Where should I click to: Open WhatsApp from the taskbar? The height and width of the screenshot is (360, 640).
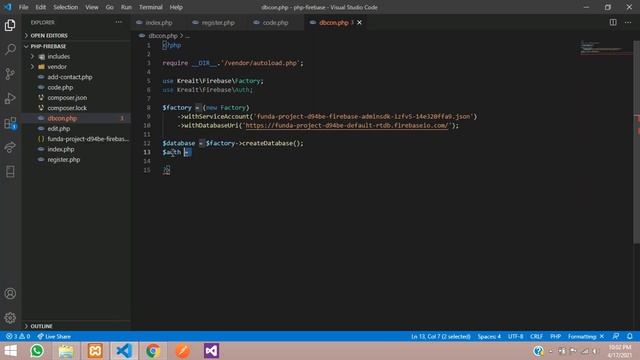tap(37, 351)
